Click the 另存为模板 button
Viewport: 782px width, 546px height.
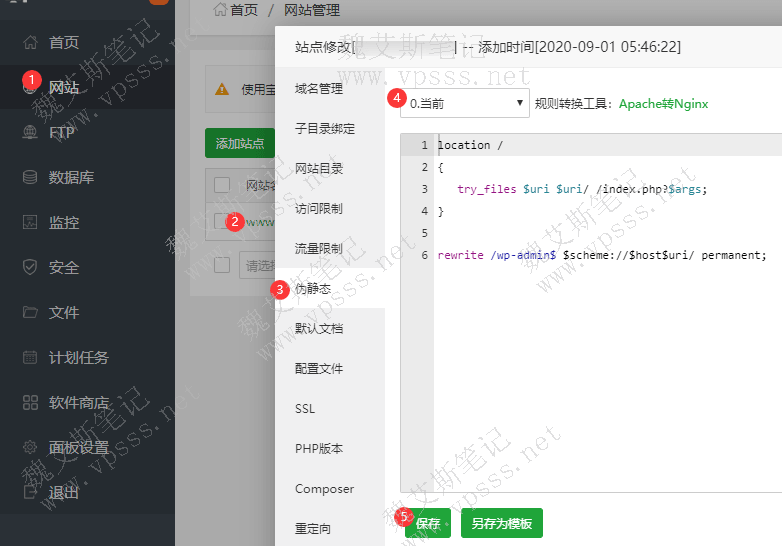[x=501, y=523]
